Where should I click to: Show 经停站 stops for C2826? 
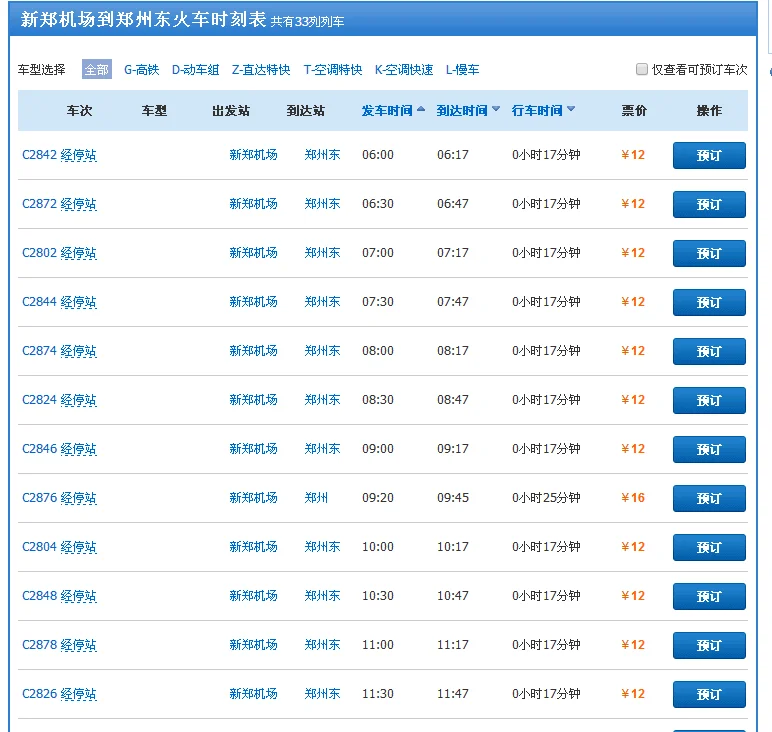tap(78, 694)
